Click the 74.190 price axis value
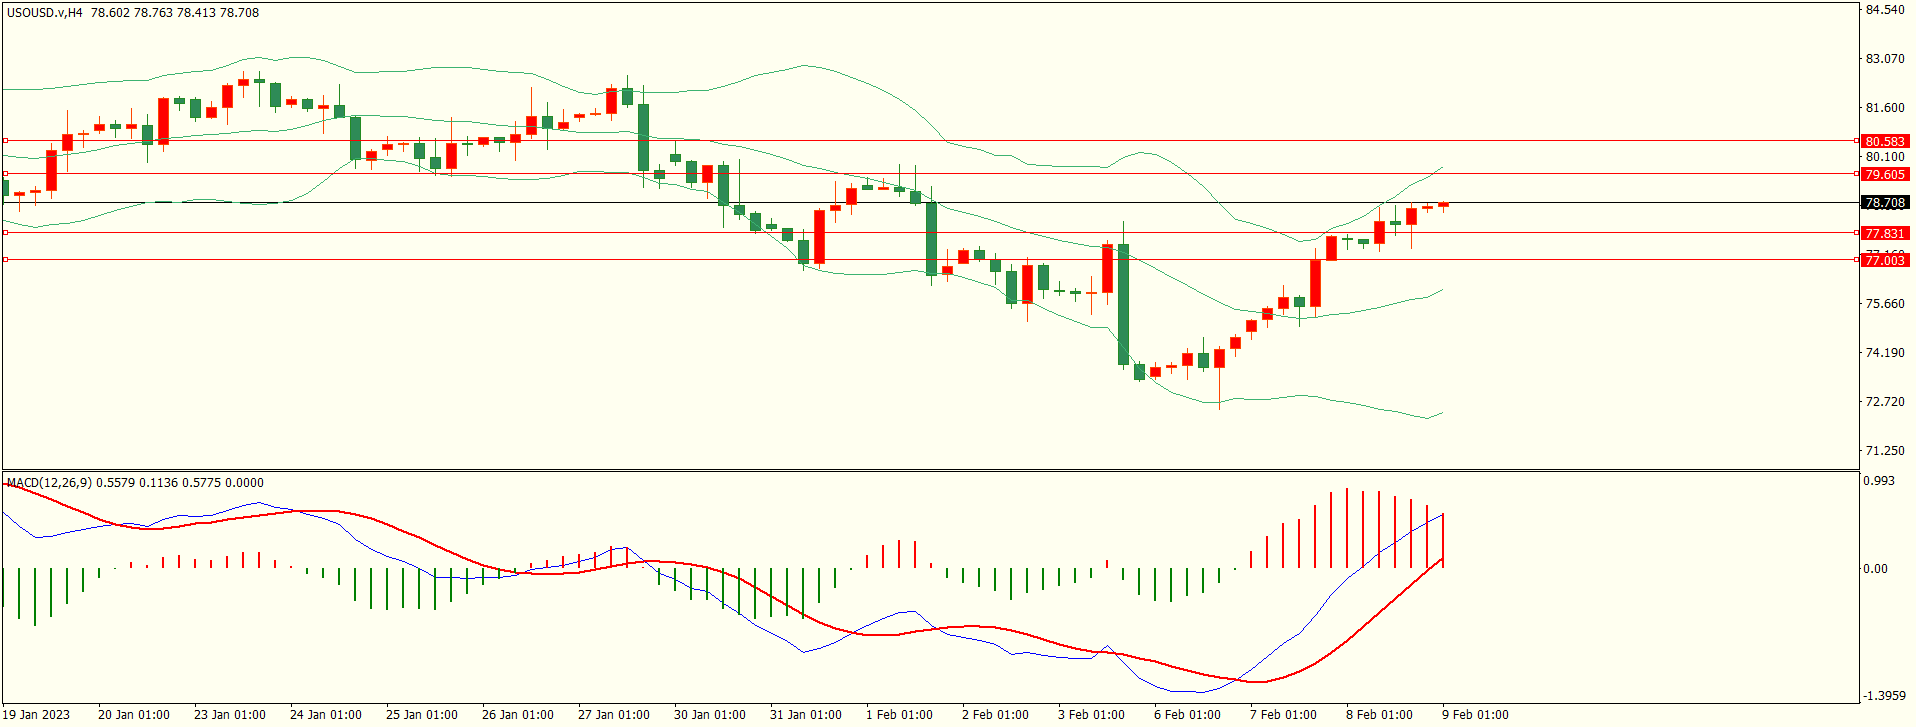This screenshot has height=727, width=1916. click(x=1885, y=353)
